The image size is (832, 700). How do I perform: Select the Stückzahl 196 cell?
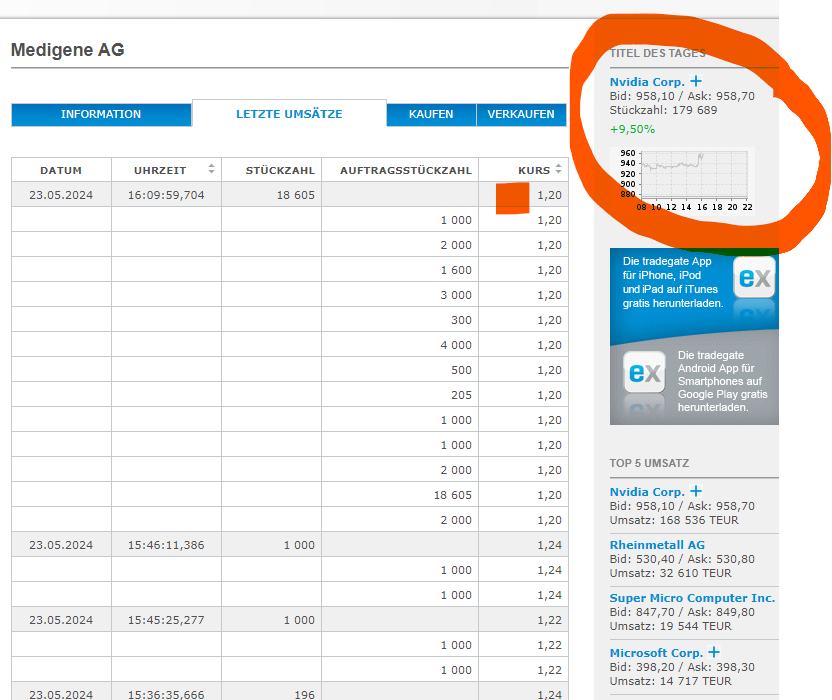point(272,693)
